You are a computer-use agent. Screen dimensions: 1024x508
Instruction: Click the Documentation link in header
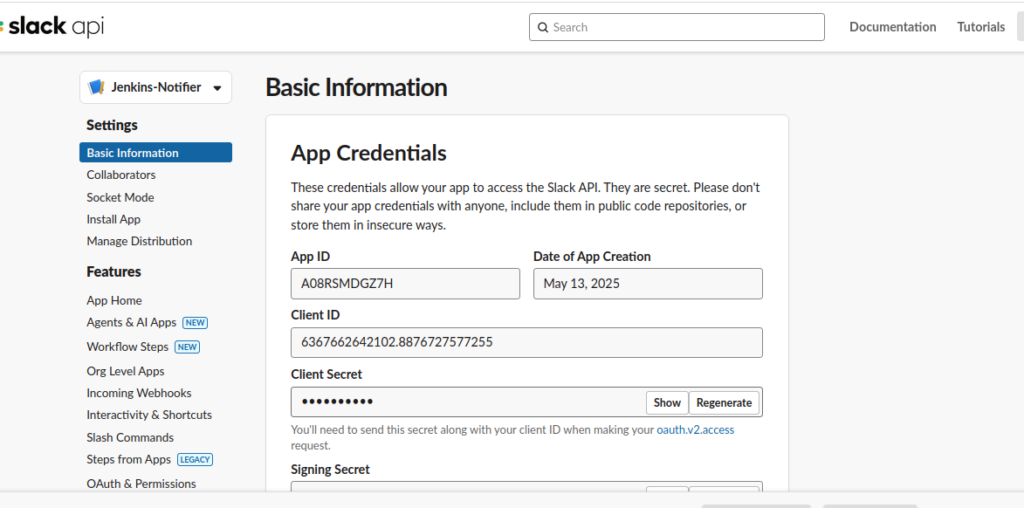pos(892,27)
